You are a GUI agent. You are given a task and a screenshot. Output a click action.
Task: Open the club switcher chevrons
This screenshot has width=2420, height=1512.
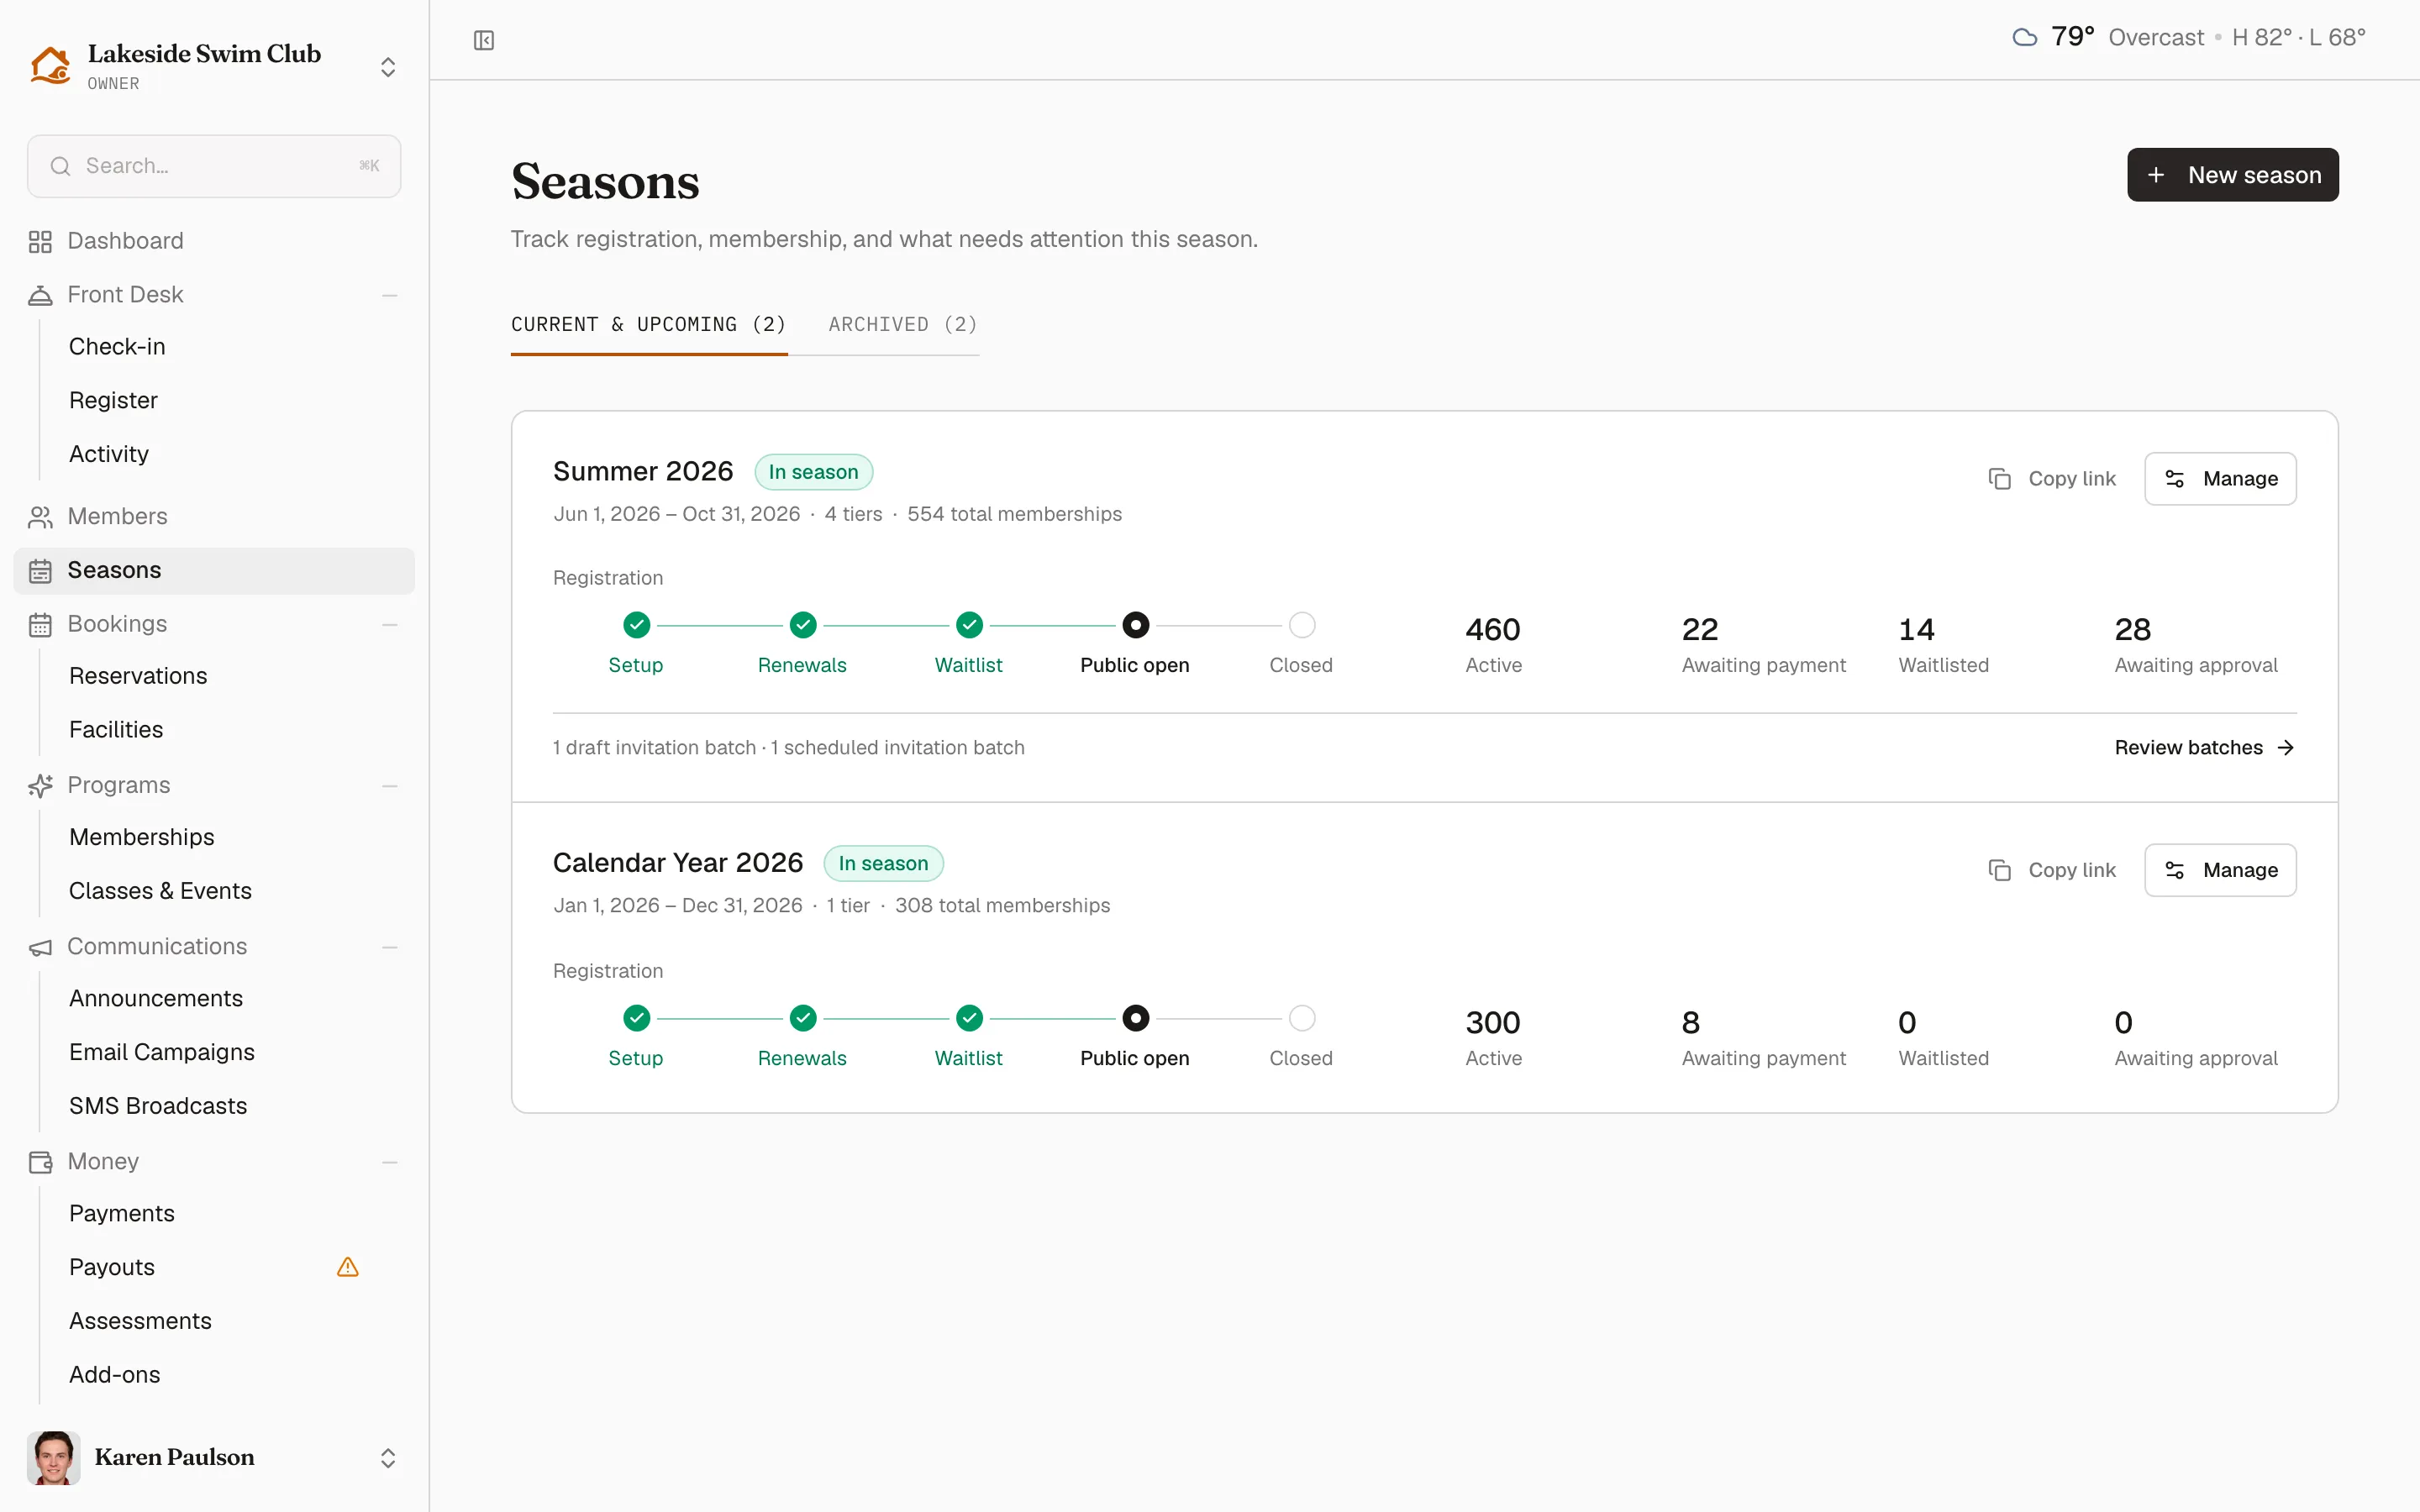click(x=388, y=67)
